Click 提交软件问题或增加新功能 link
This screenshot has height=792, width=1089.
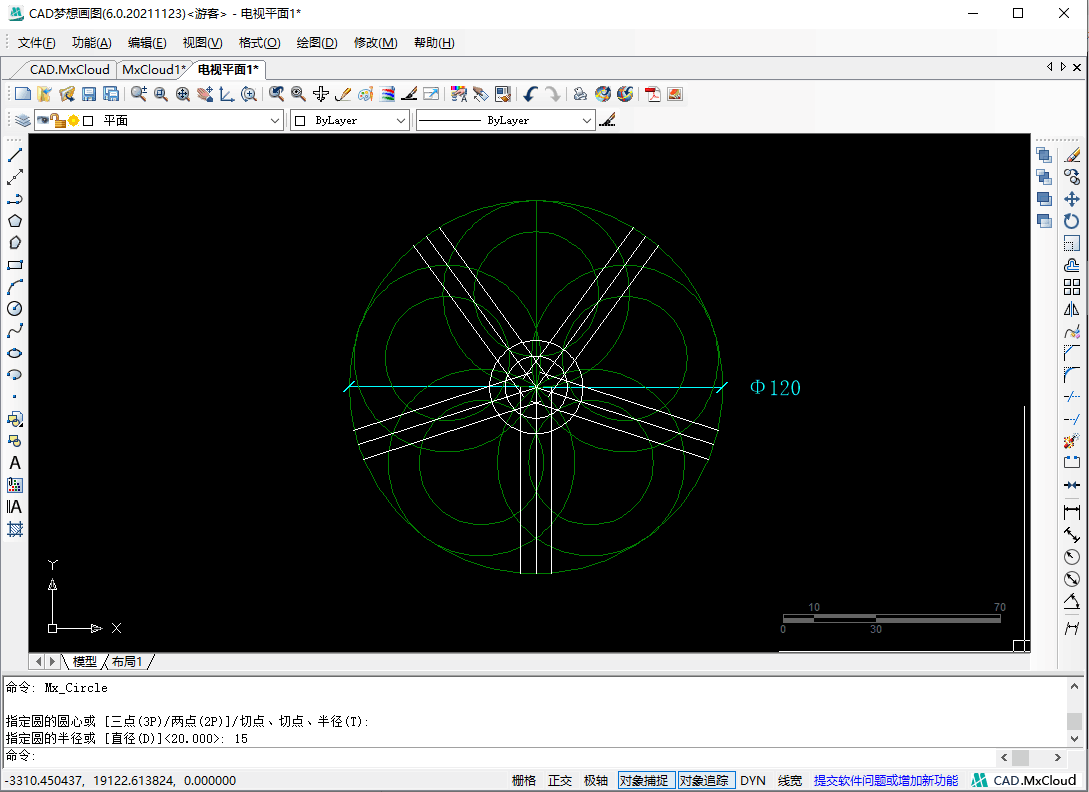[x=886, y=780]
